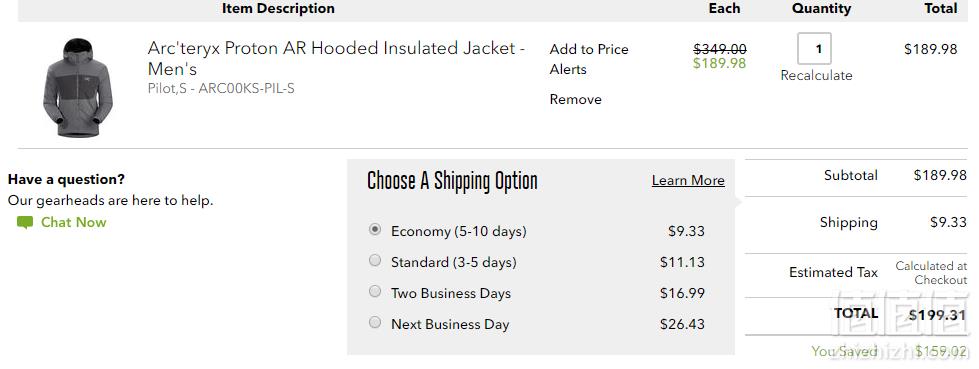Open the Arc'teryx Proton AR jacket title
Image resolution: width=979 pixels, height=369 pixels.
(337, 58)
